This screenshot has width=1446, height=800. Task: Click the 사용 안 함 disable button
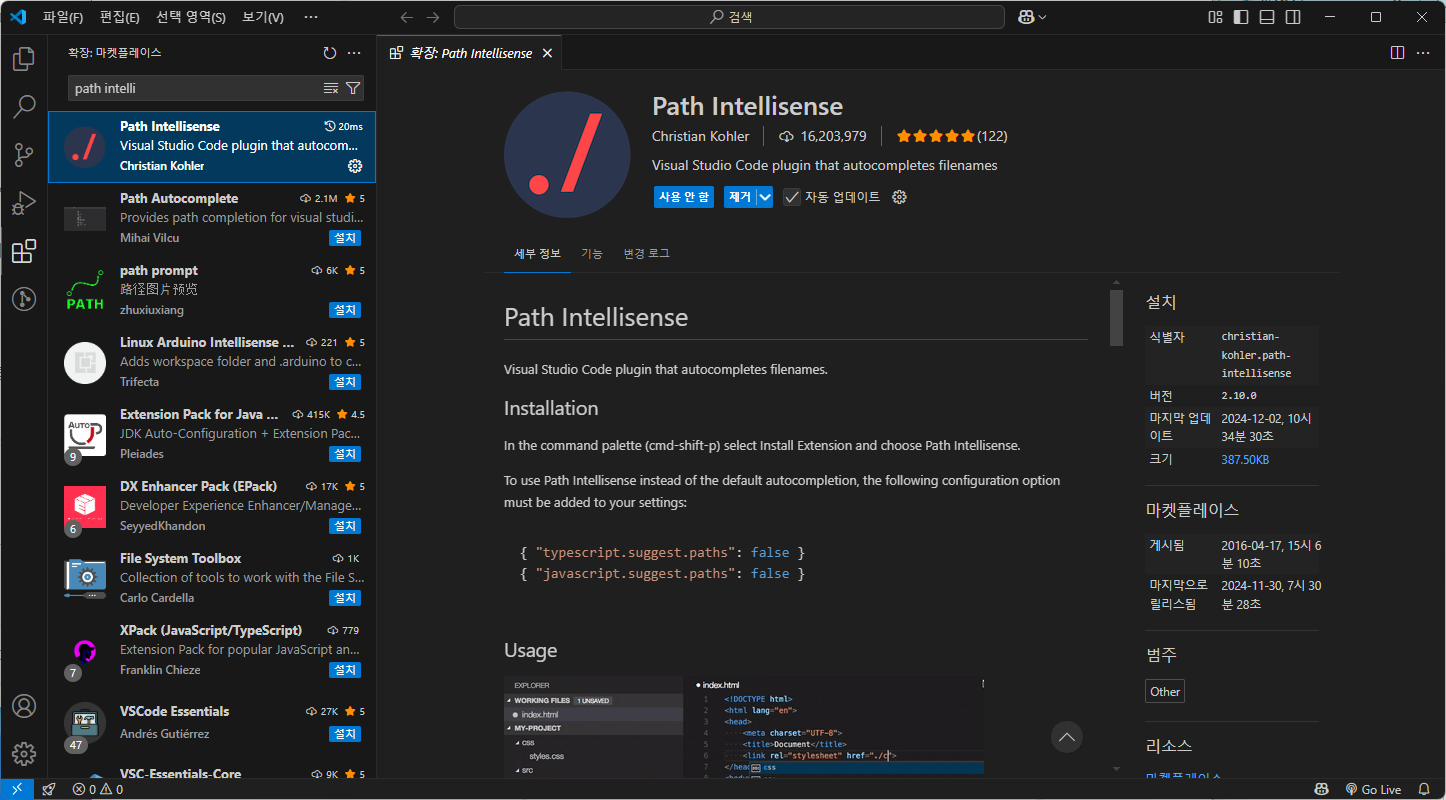coord(684,197)
